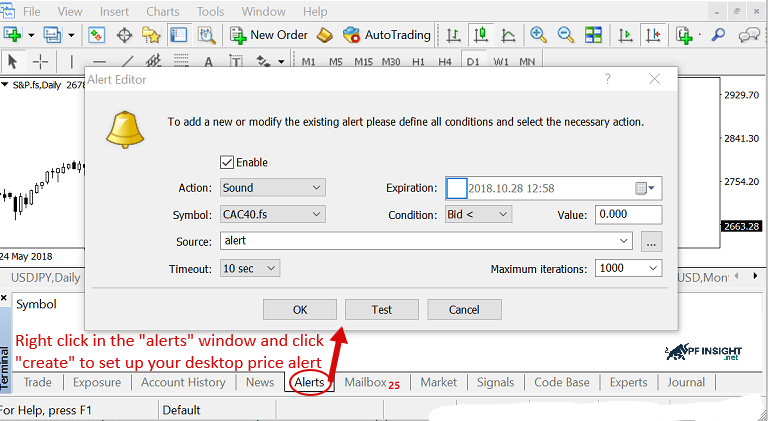Viewport: 768px width, 421px height.
Task: Click into the Value input field
Action: [x=628, y=214]
